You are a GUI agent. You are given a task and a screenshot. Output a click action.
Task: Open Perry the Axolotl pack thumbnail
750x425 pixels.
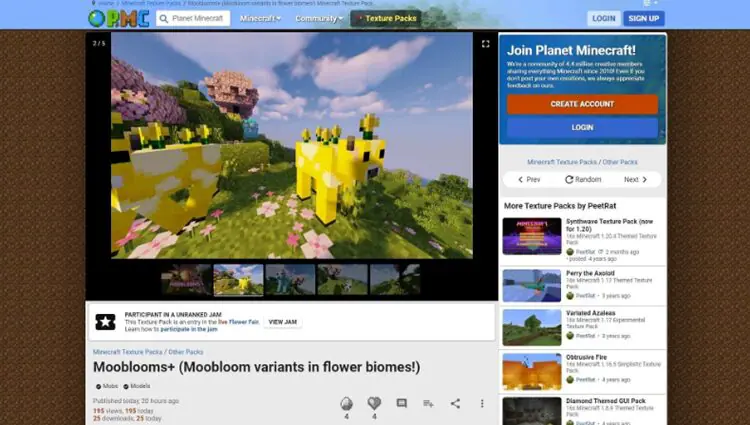531,284
